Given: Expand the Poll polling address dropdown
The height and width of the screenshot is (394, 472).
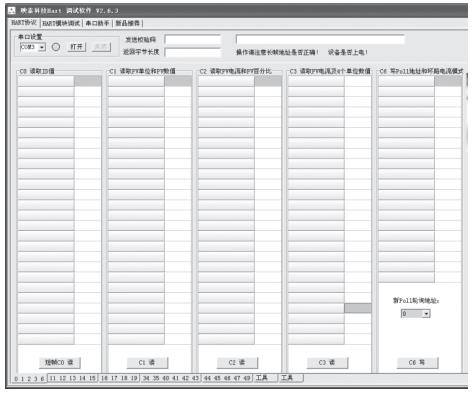Looking at the screenshot, I should 426,314.
